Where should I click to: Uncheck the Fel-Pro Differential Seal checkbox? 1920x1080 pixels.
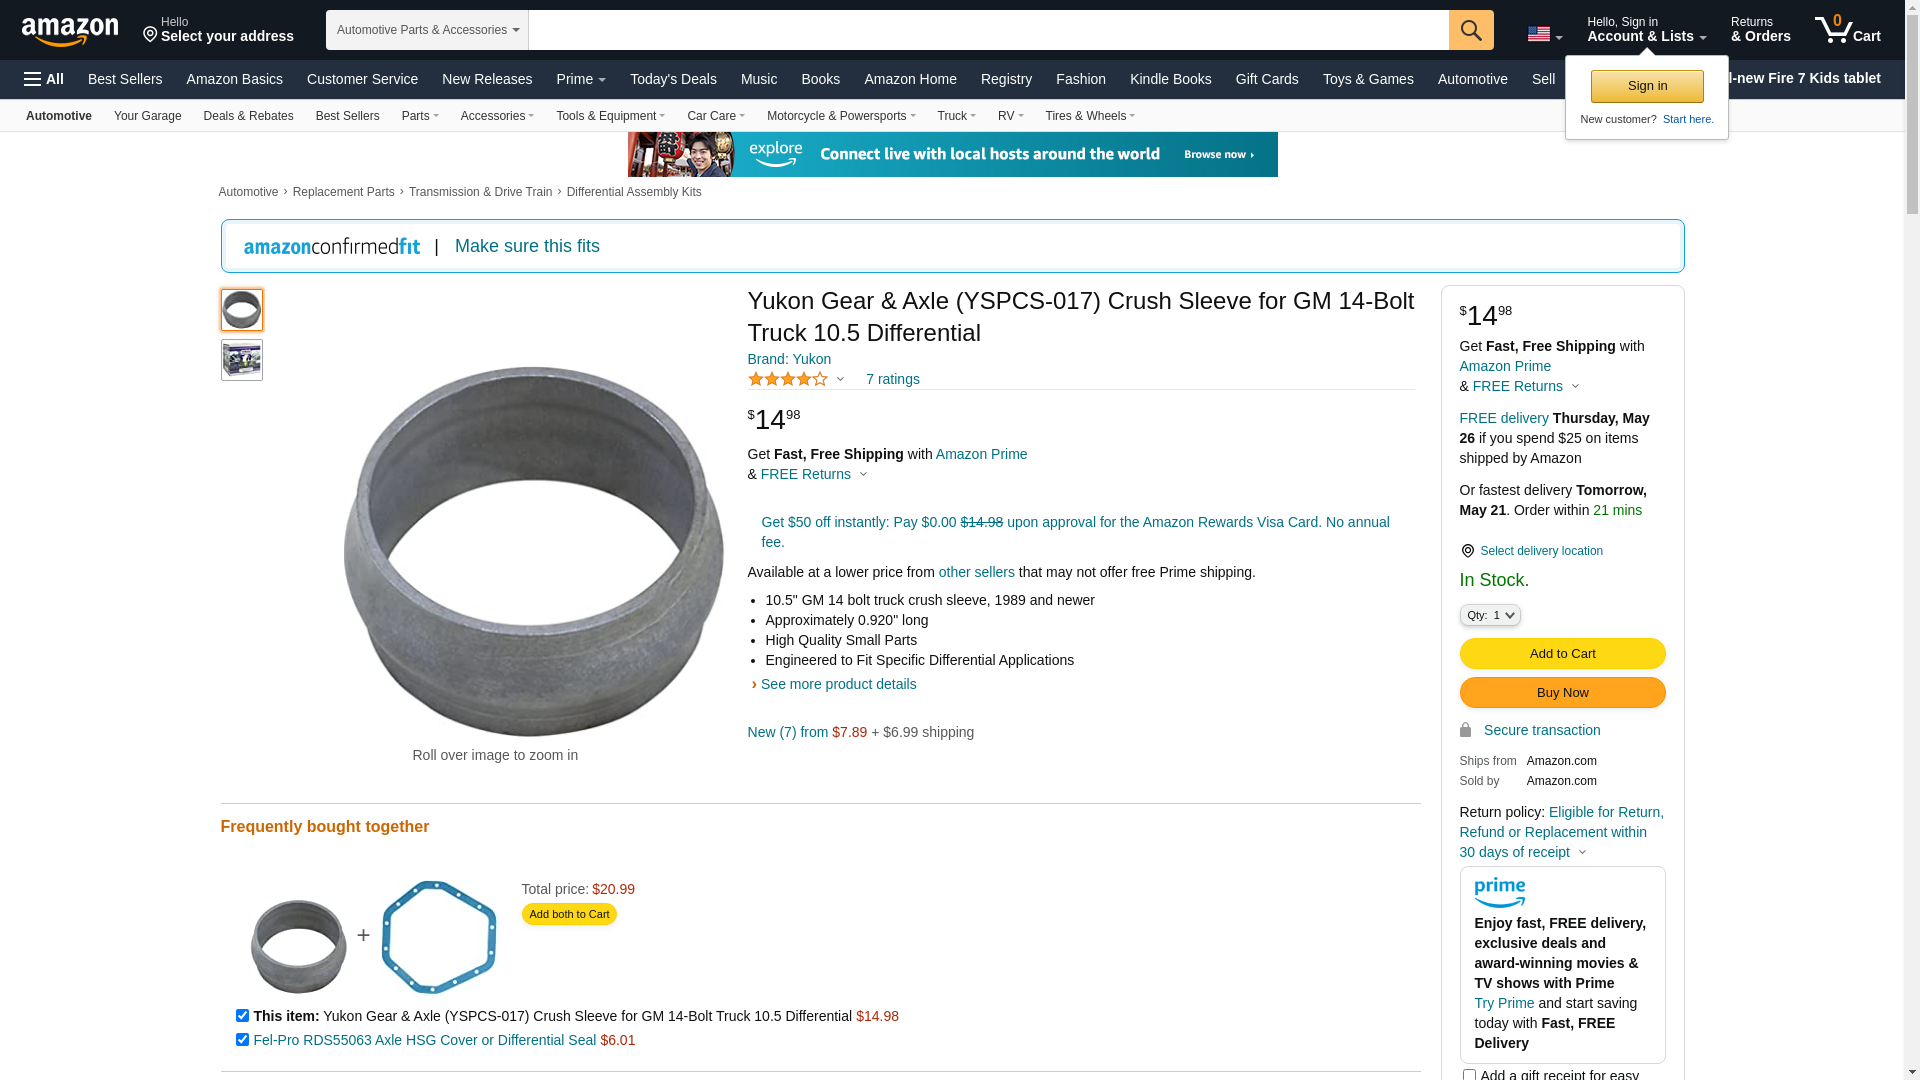coord(242,1040)
